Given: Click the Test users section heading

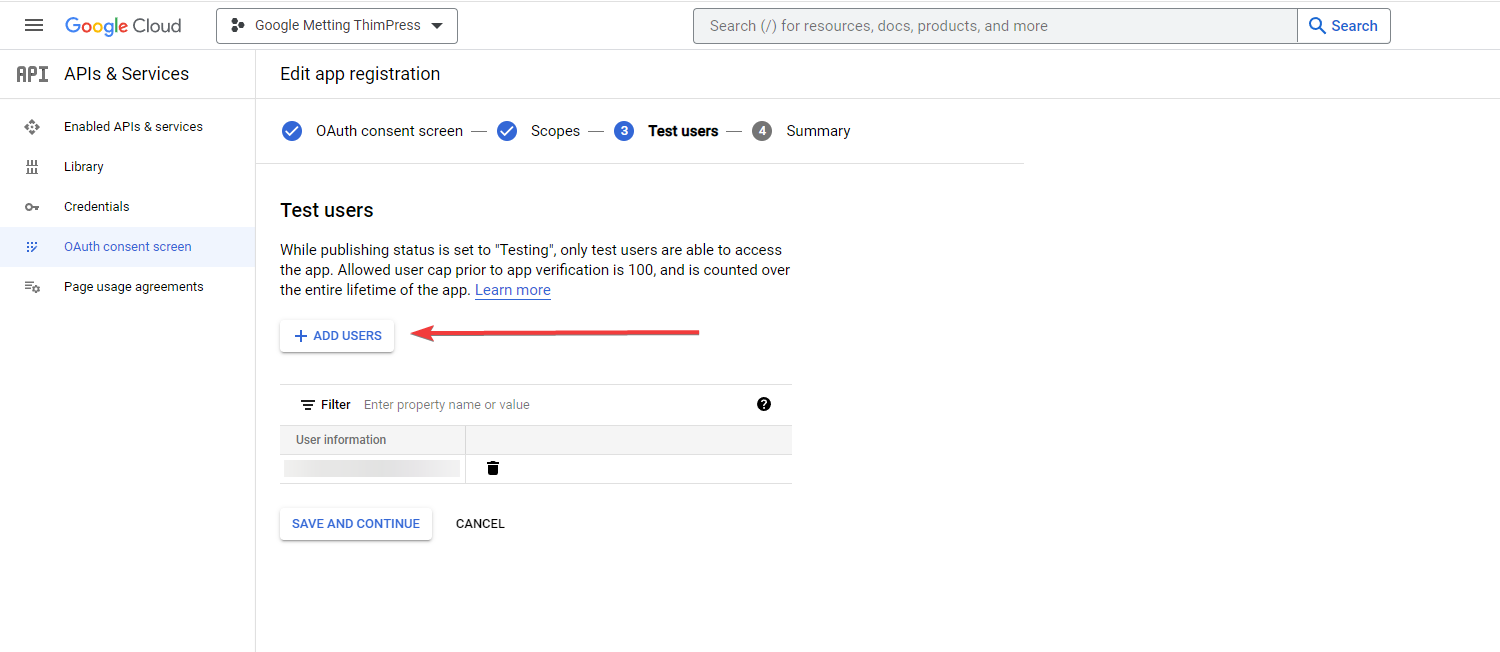Looking at the screenshot, I should (327, 210).
